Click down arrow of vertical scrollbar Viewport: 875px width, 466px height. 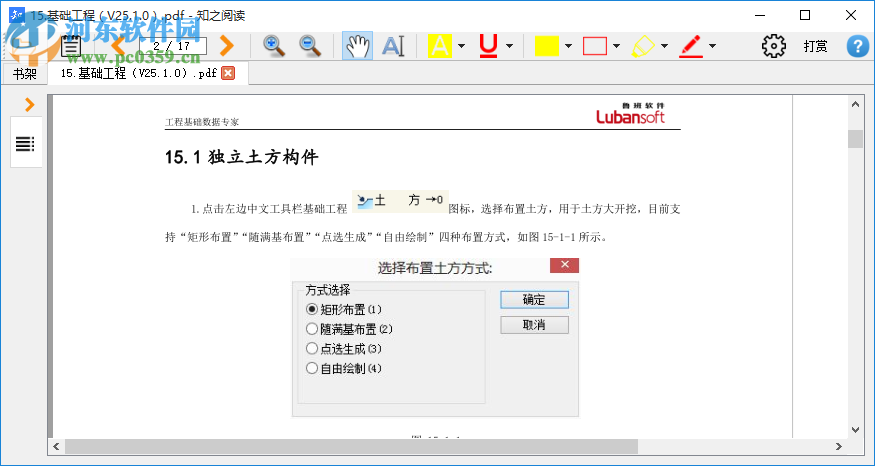tap(855, 430)
